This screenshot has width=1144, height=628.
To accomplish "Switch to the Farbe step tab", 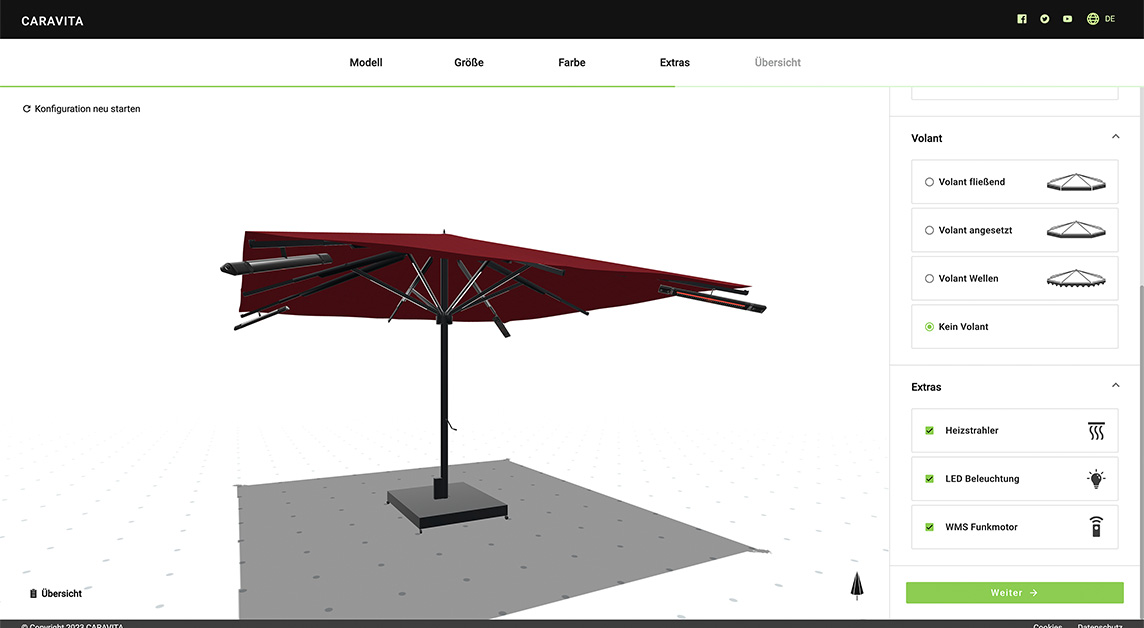I will pos(572,63).
